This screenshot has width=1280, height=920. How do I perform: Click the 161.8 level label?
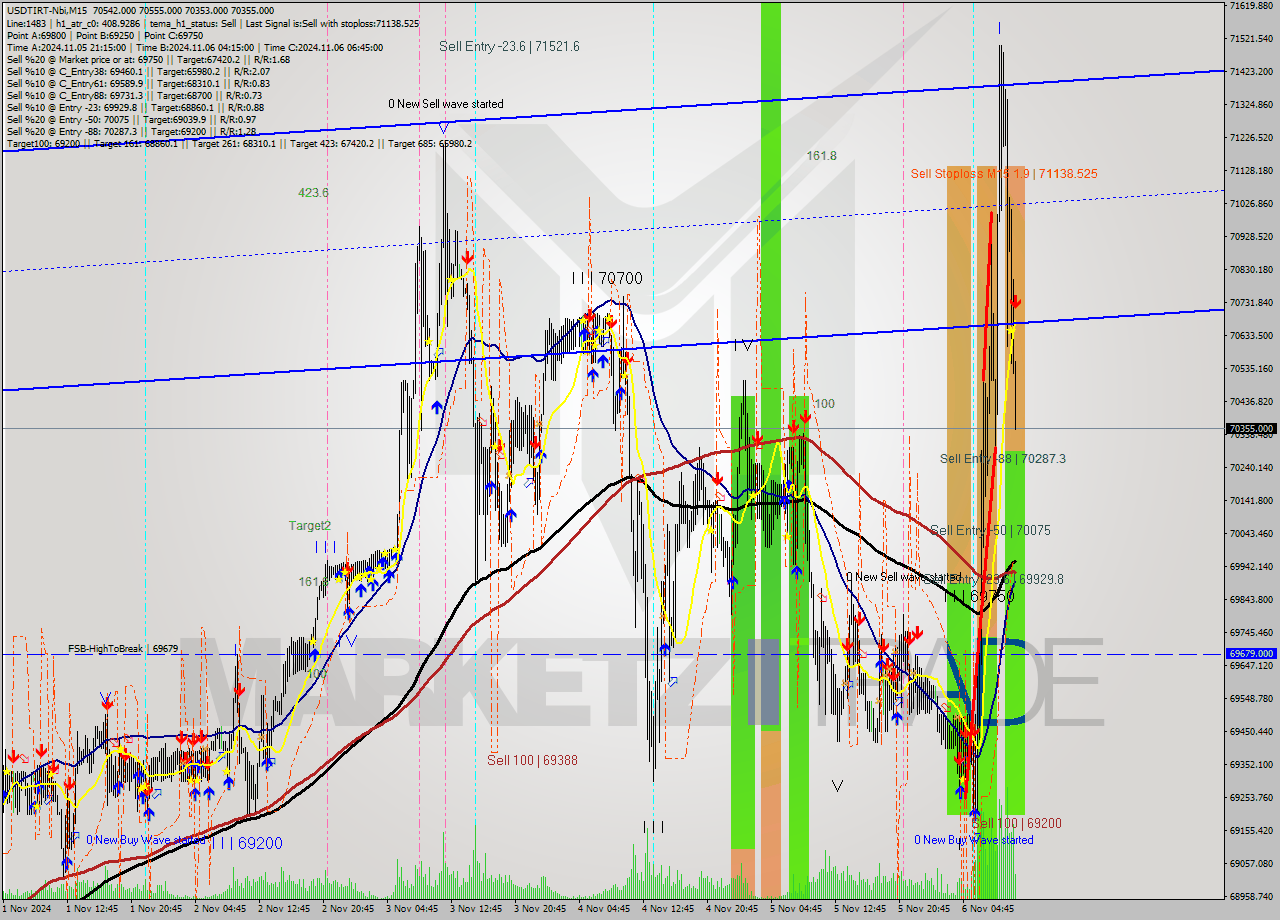(822, 156)
